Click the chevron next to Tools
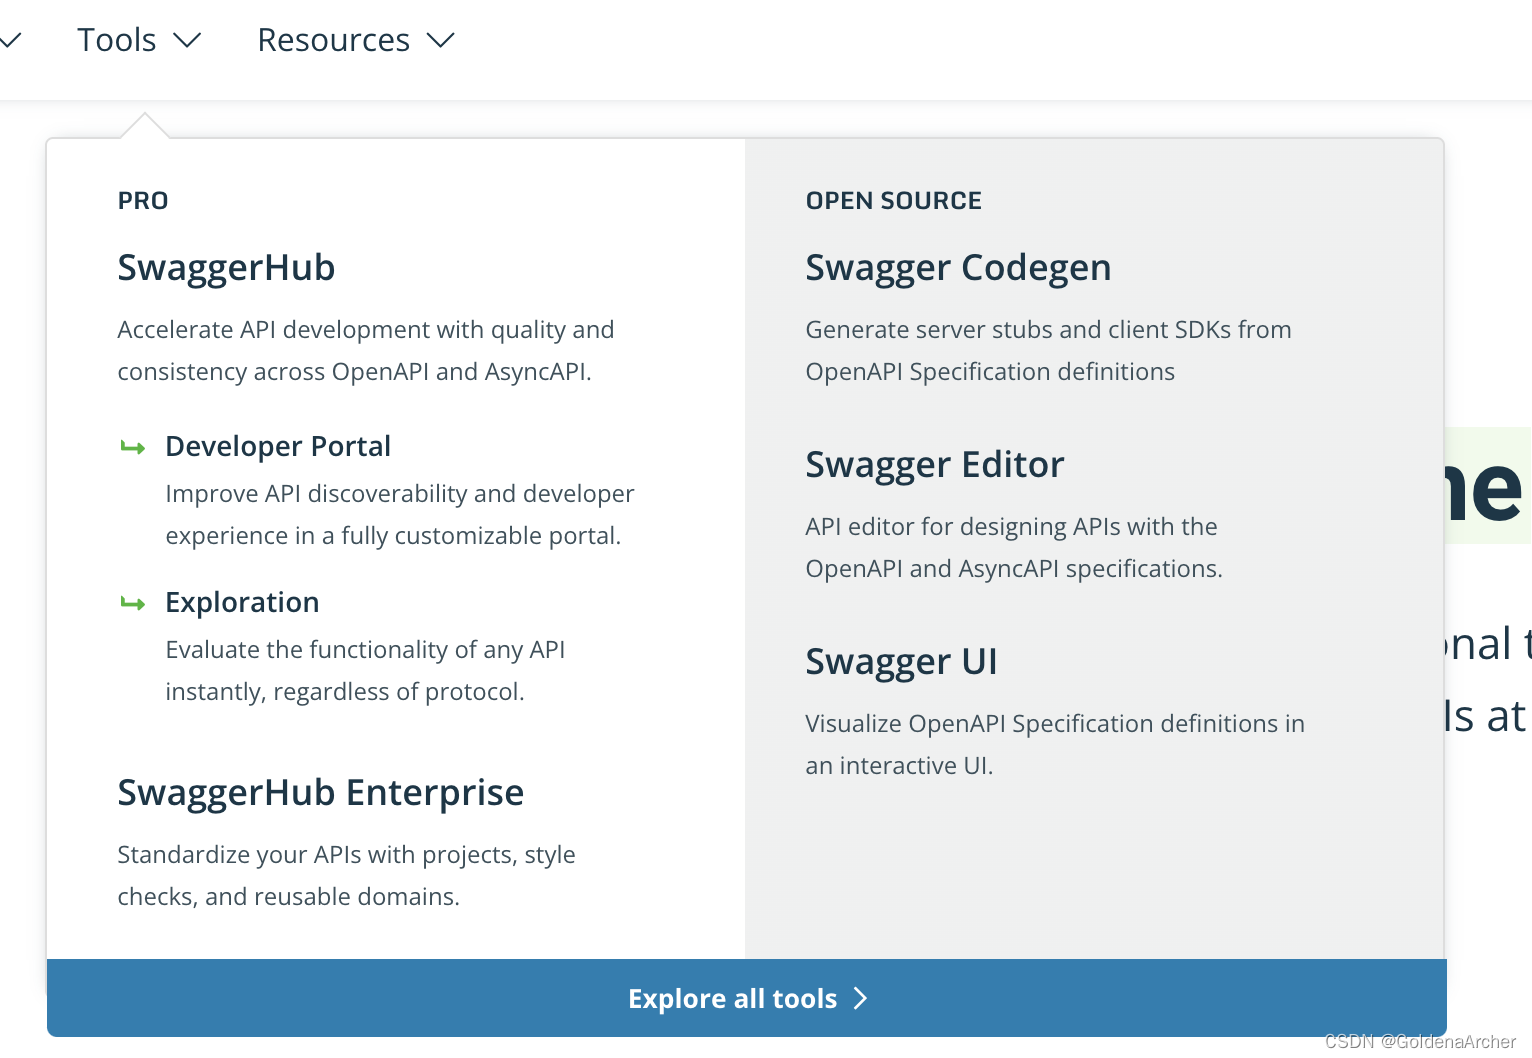The height and width of the screenshot is (1058, 1532). [x=187, y=41]
